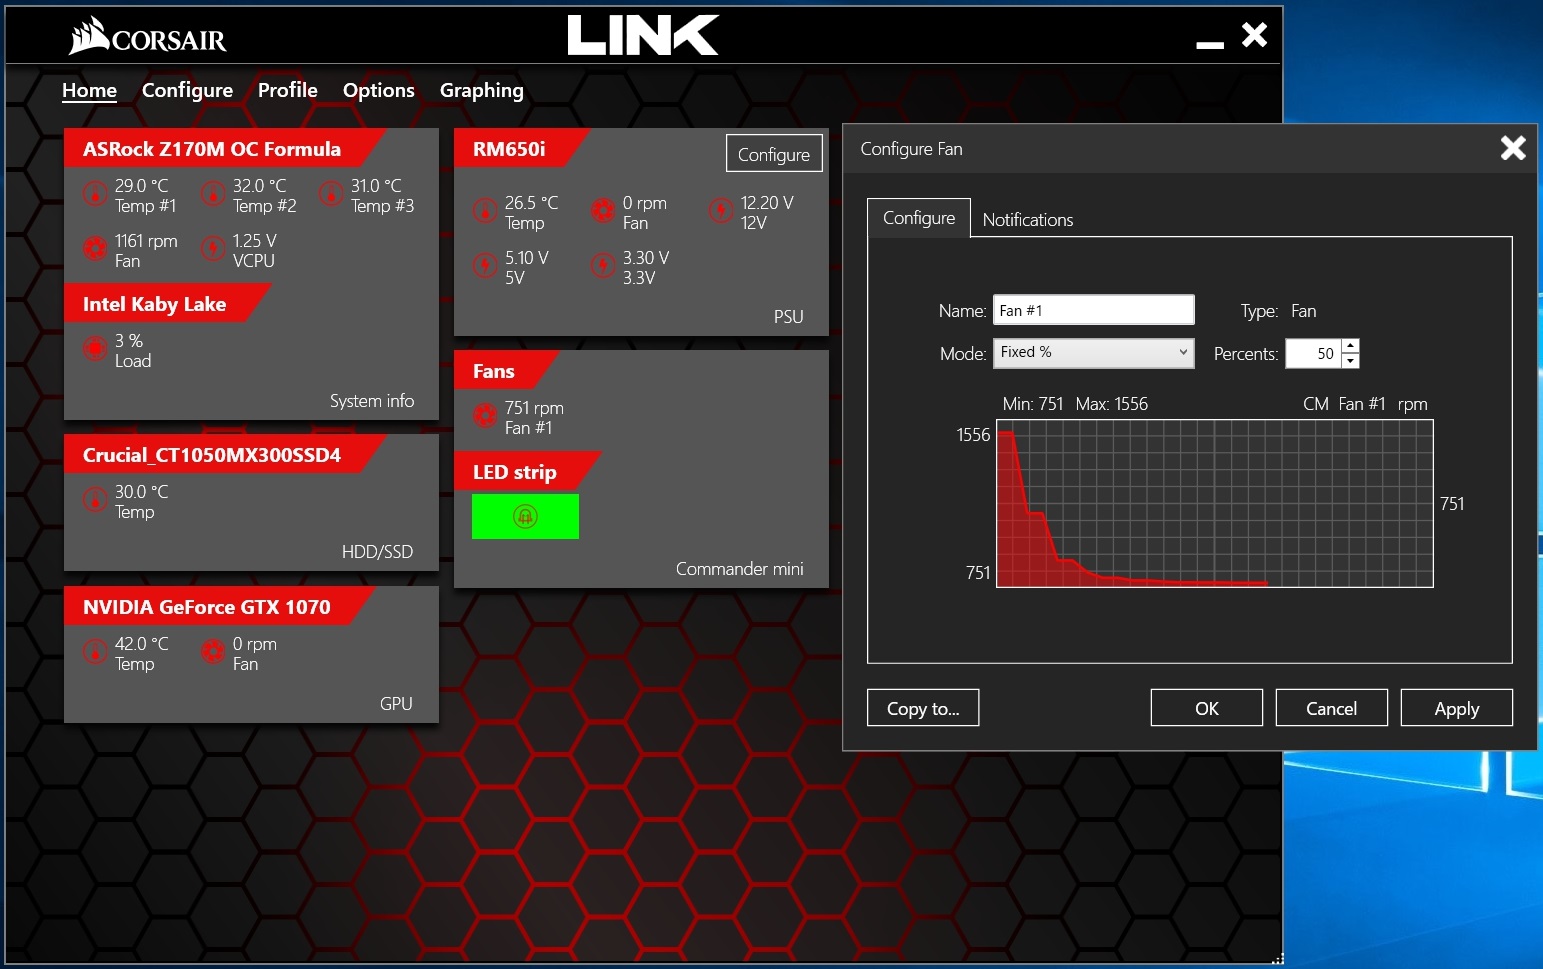Click the Commander mini label
This screenshot has width=1543, height=969.
point(739,569)
